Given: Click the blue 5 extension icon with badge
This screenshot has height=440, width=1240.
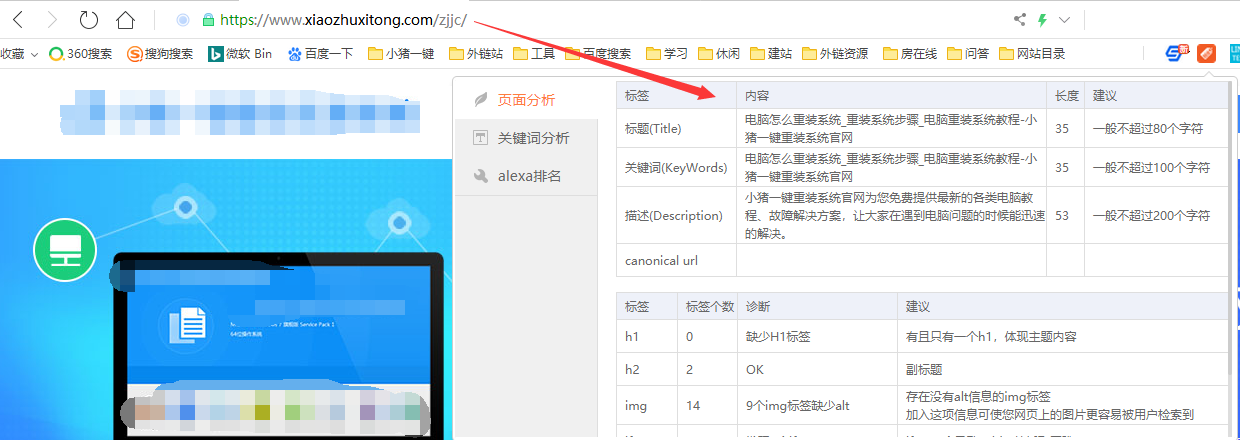Looking at the screenshot, I should [1178, 53].
